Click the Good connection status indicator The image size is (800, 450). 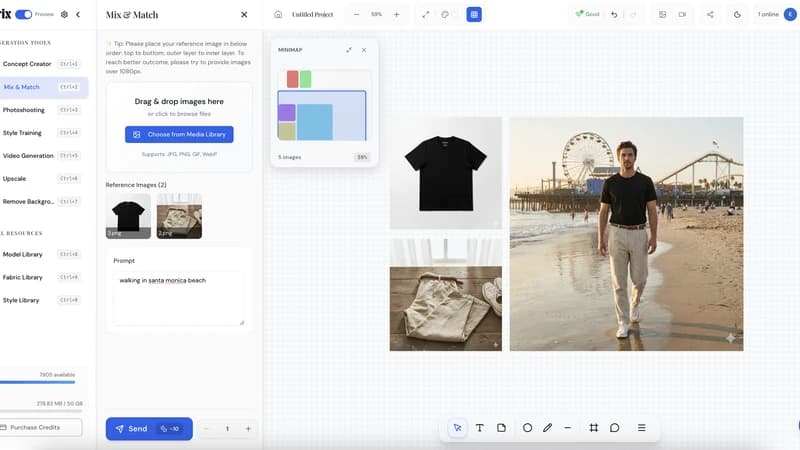(x=588, y=14)
